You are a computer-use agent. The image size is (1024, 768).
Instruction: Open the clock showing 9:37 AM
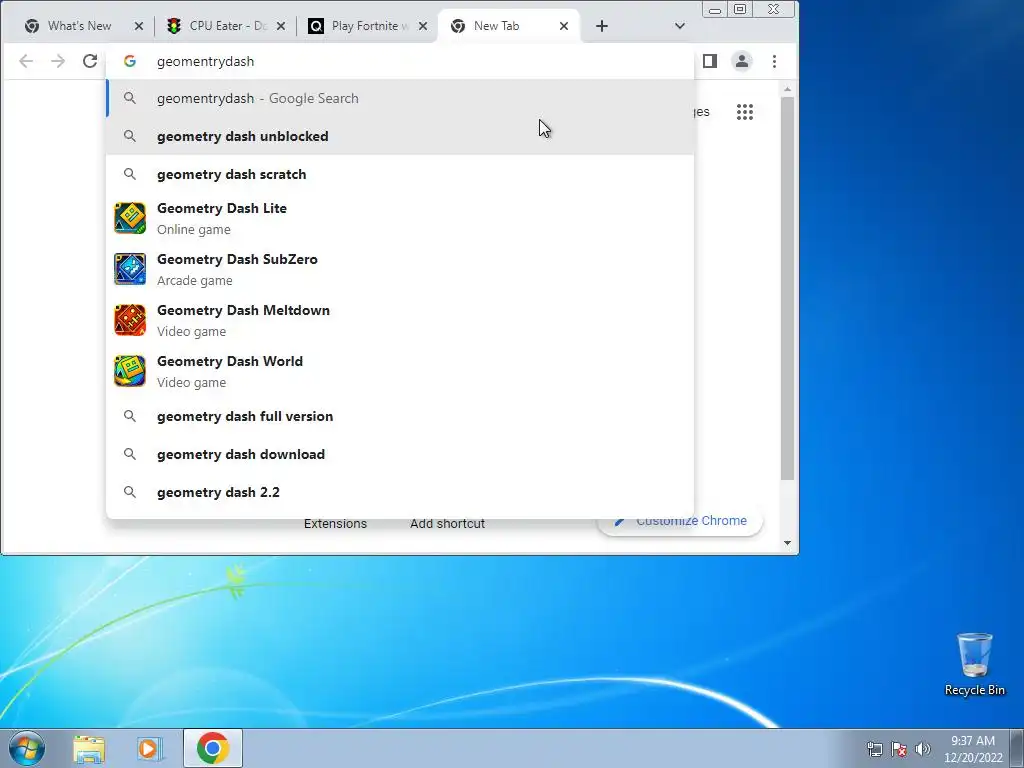(x=973, y=749)
